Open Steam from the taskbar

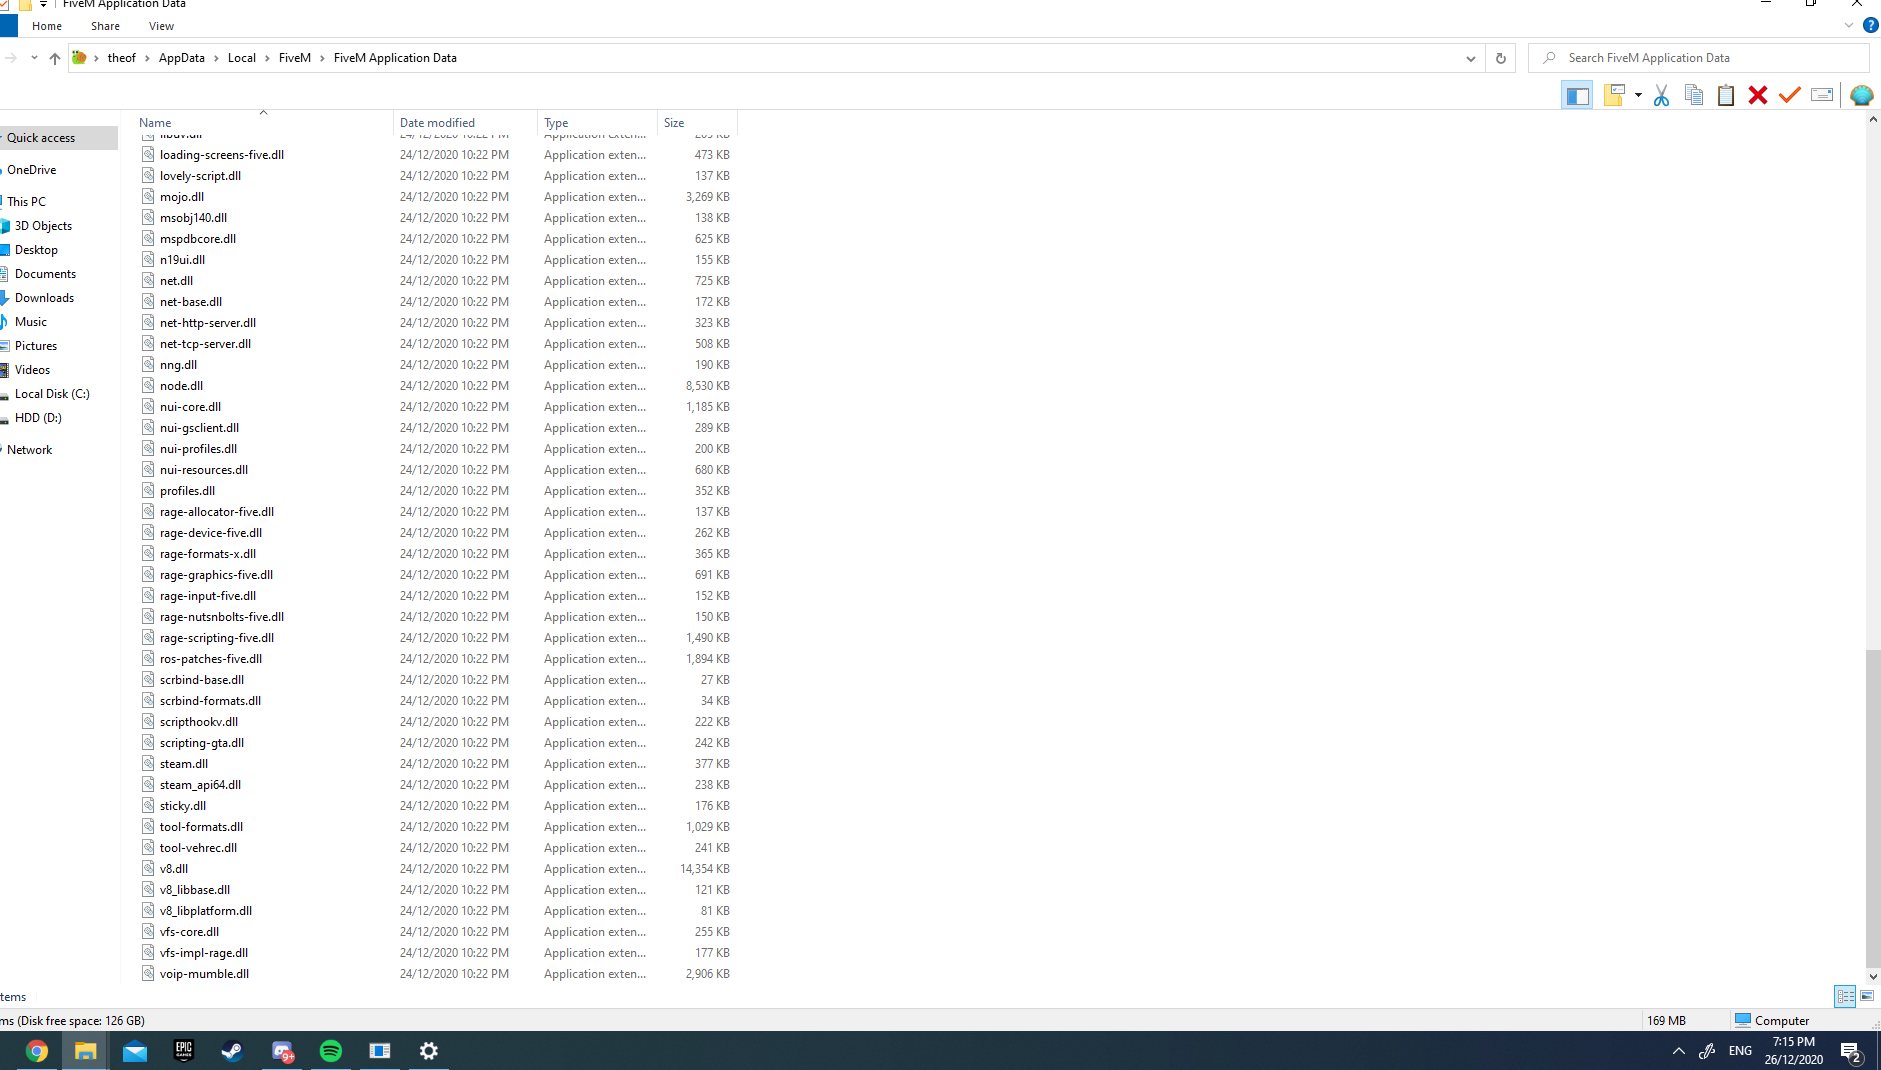[232, 1051]
